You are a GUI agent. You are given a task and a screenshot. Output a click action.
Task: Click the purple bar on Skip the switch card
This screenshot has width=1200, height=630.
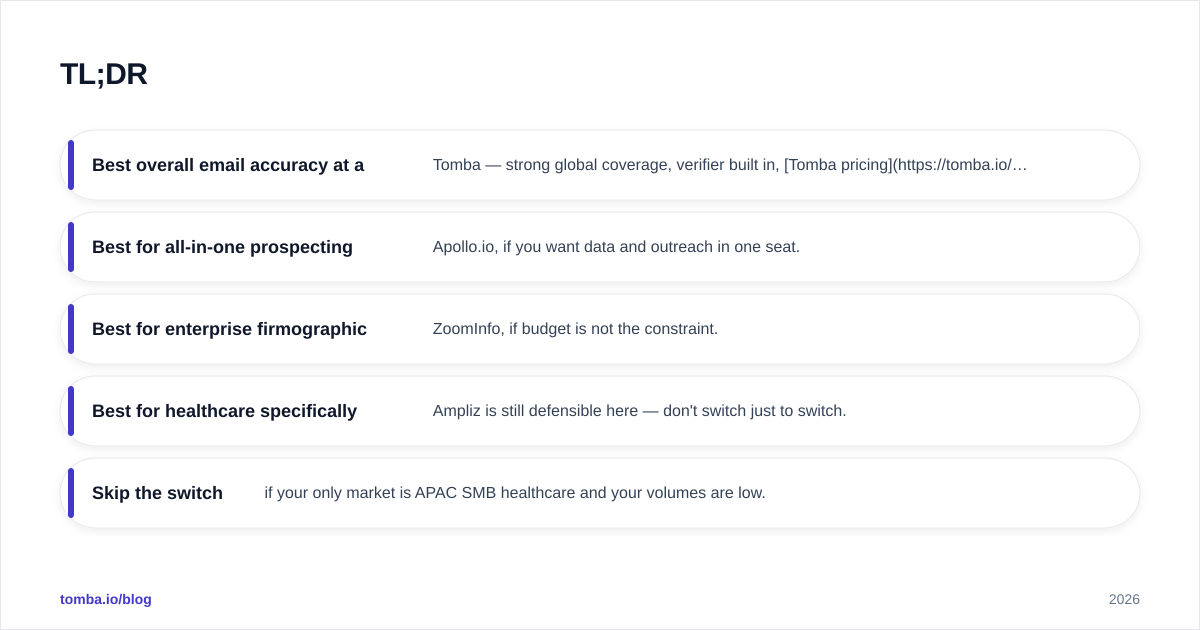click(71, 493)
